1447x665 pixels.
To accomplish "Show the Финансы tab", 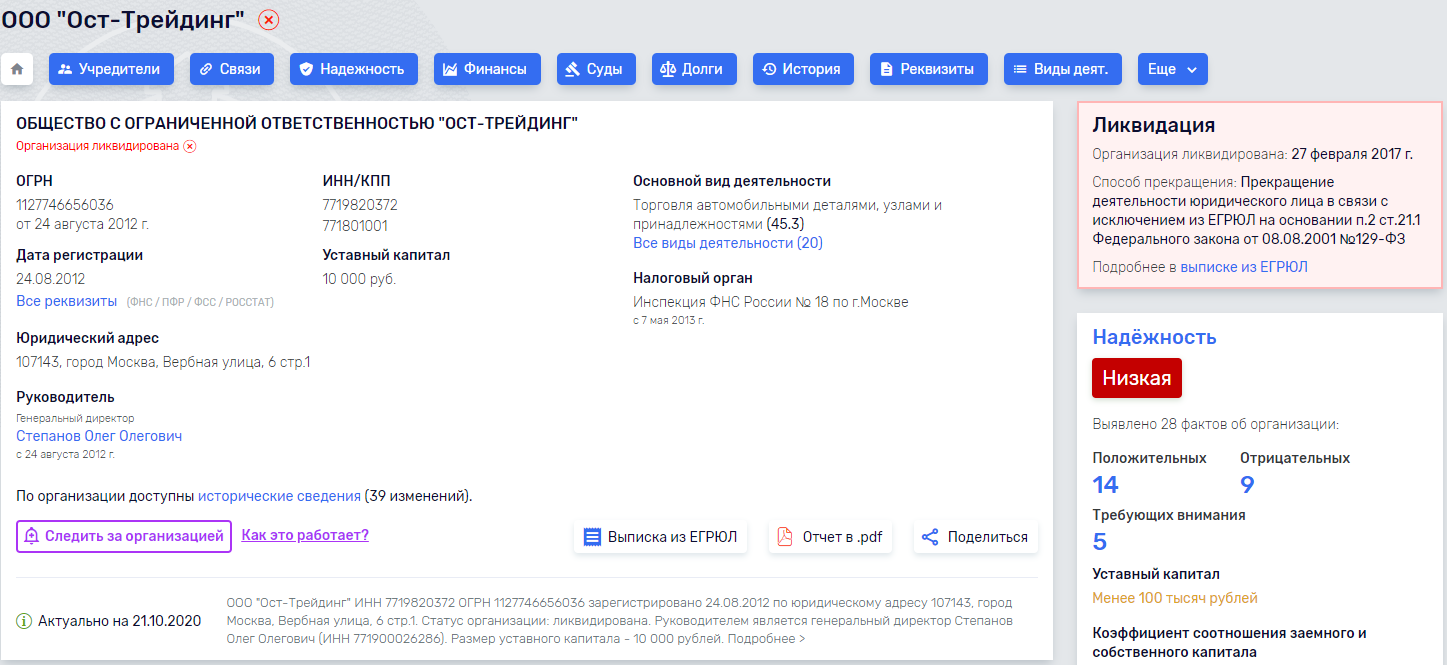I will pos(487,69).
